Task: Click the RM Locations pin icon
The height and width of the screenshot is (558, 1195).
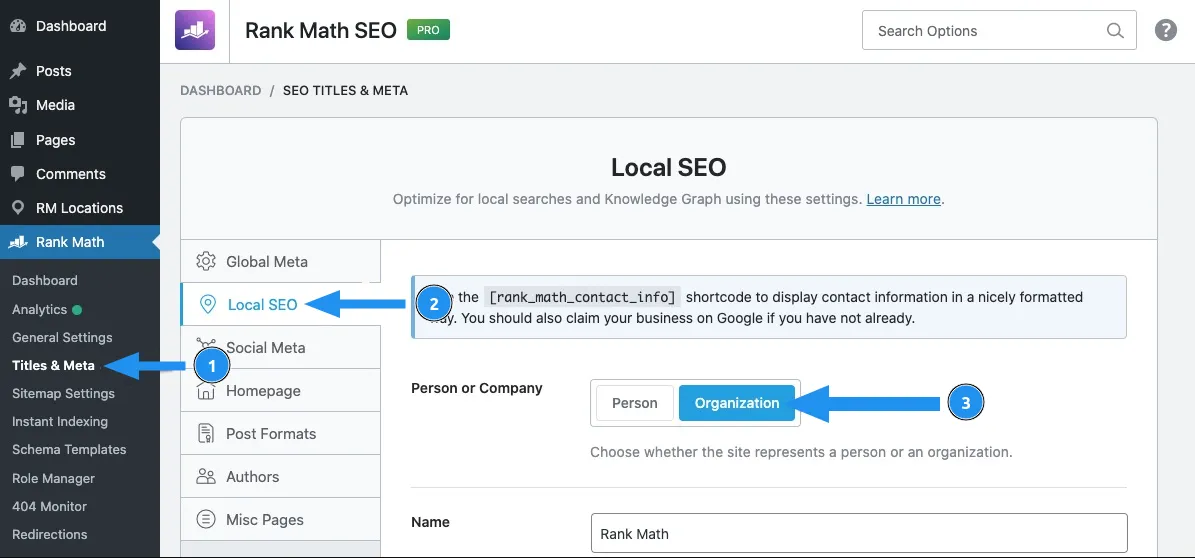Action: pos(18,208)
